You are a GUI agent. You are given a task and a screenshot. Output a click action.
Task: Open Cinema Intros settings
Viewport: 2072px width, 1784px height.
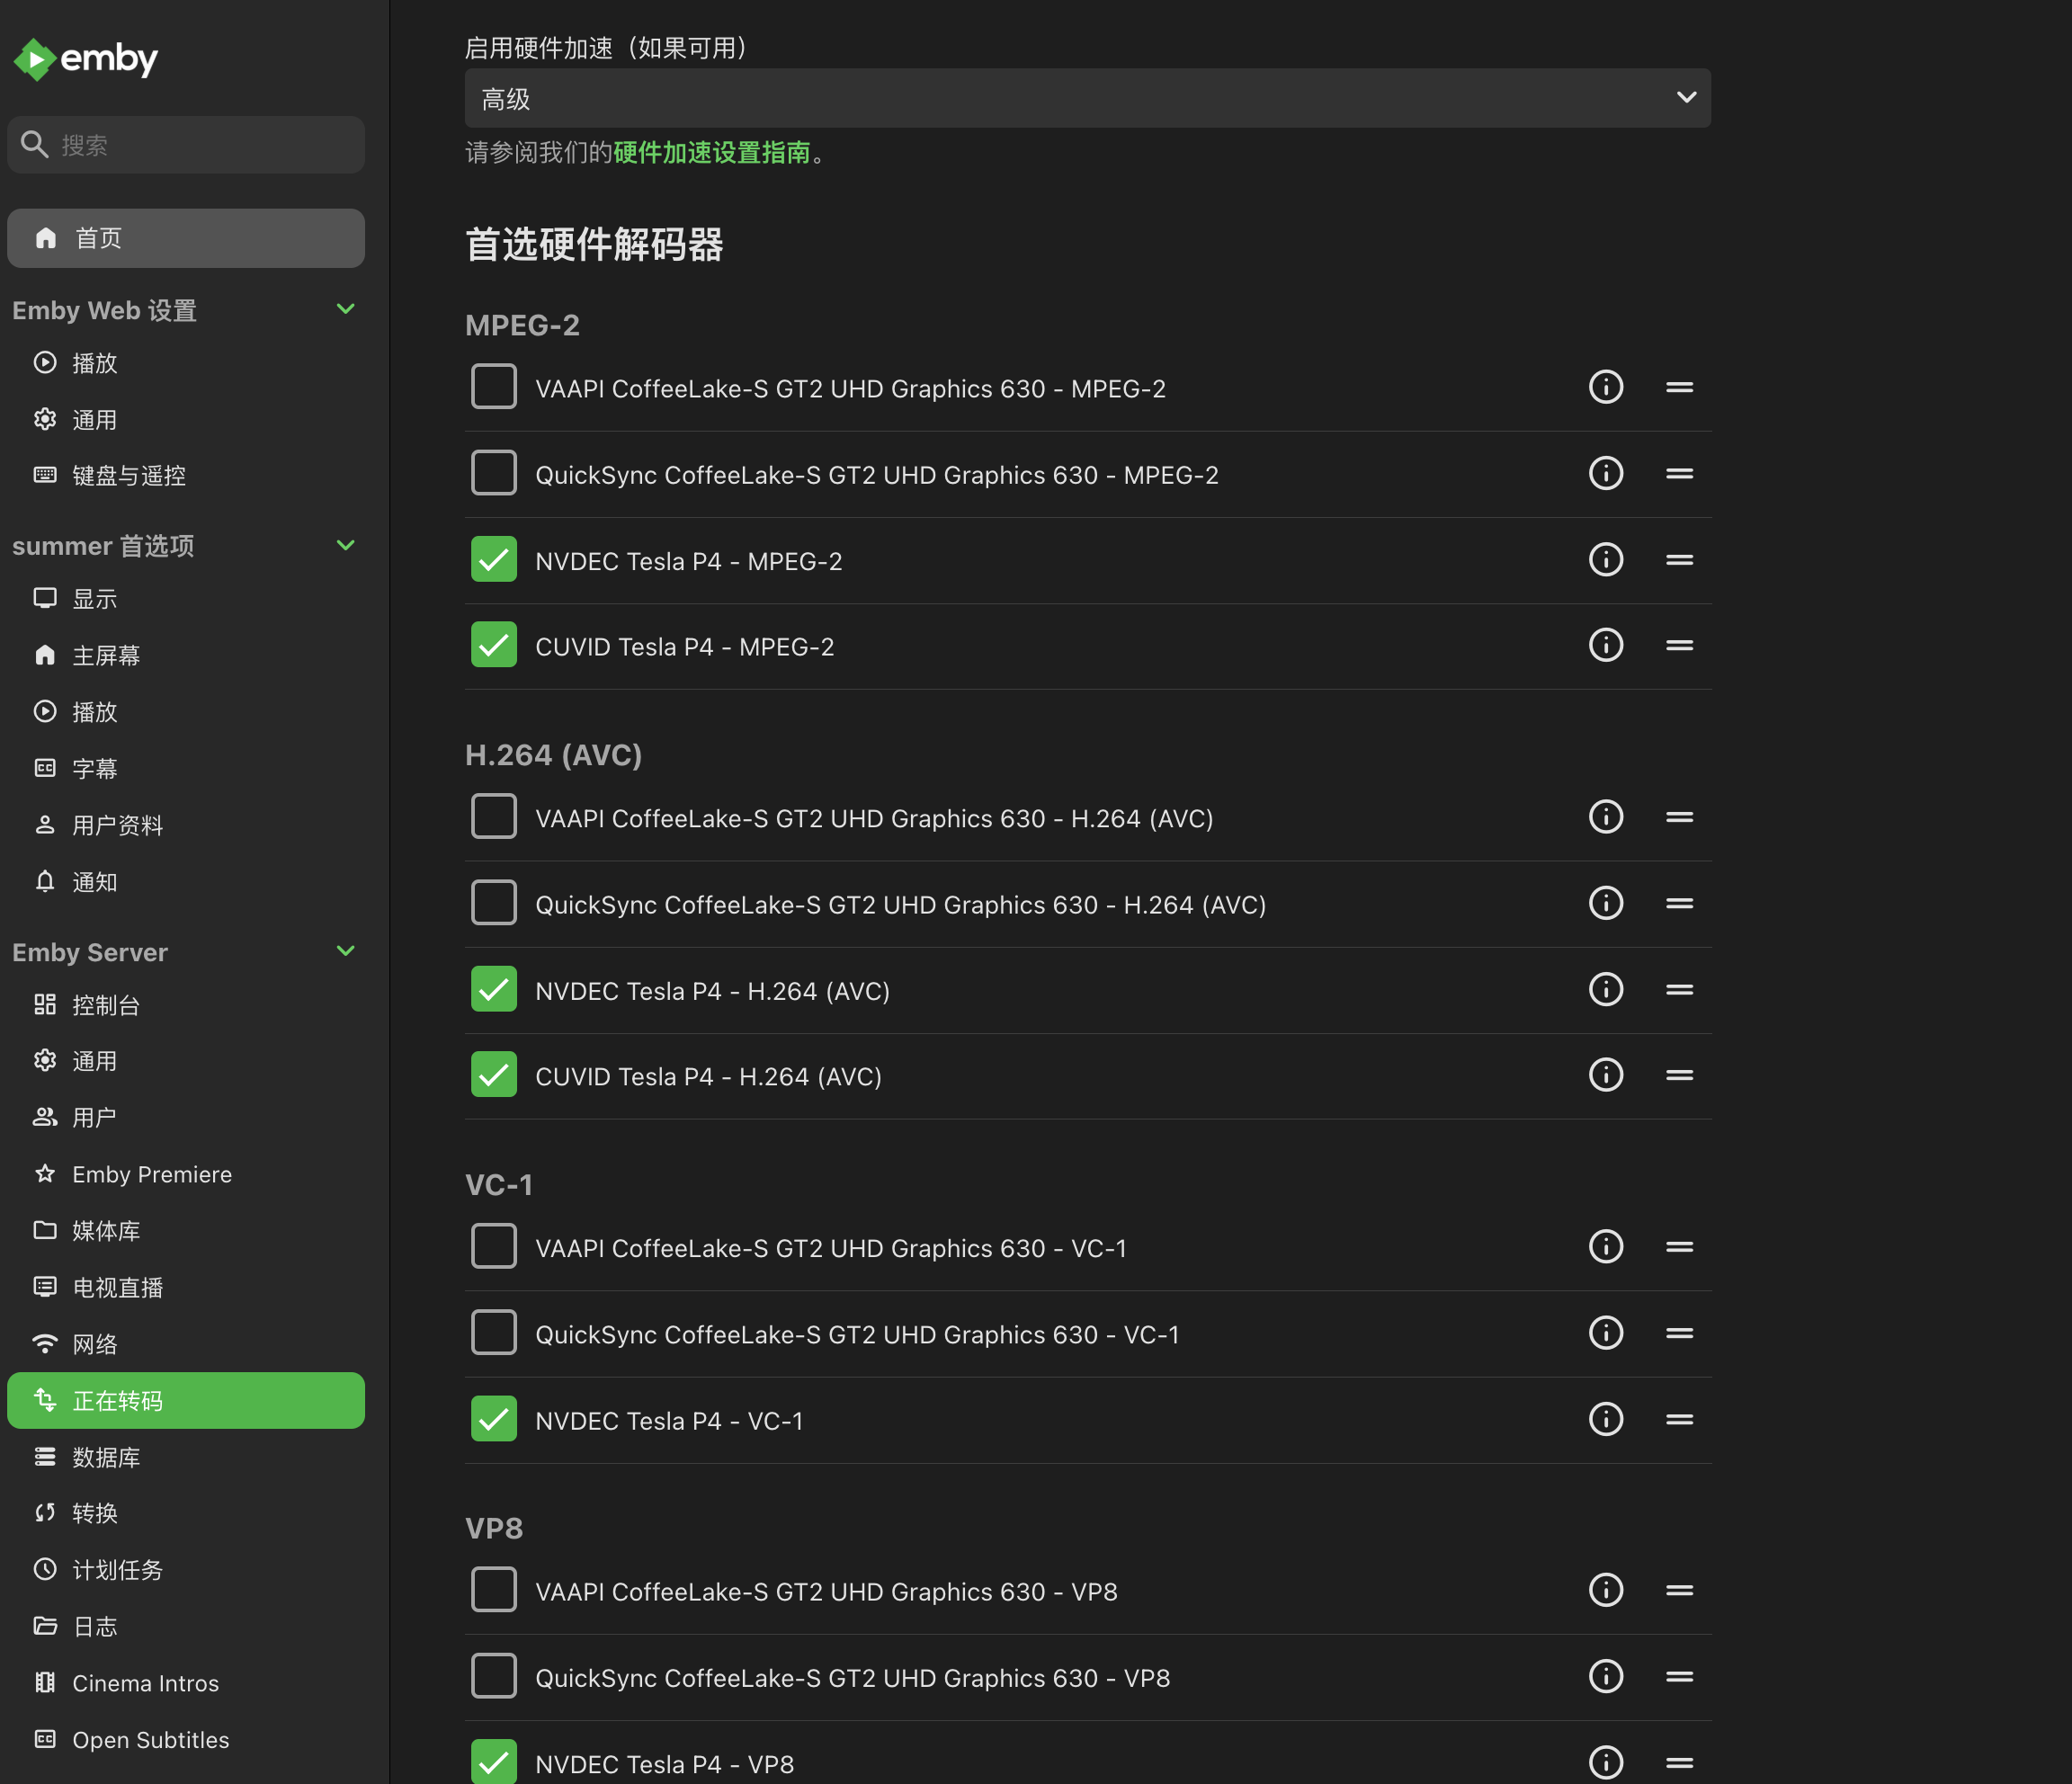coord(186,1683)
